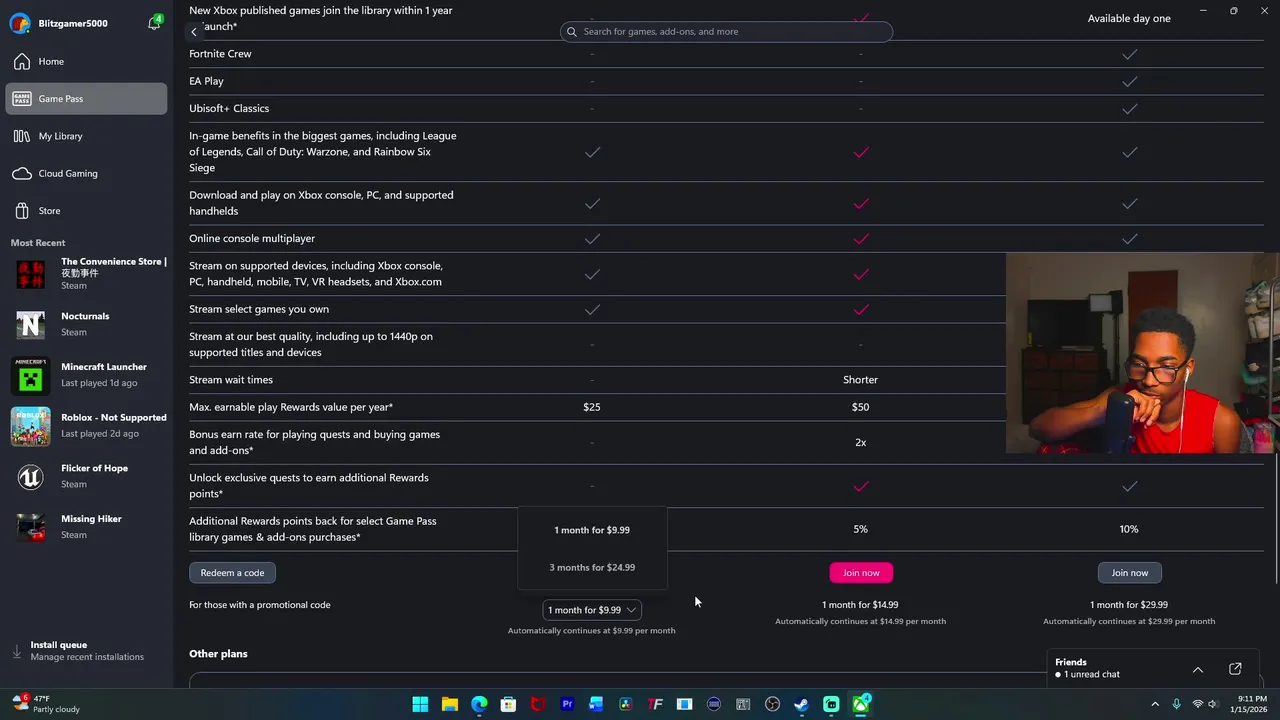Click the EA Play row label
Screen dimensions: 1280x720
(206, 81)
